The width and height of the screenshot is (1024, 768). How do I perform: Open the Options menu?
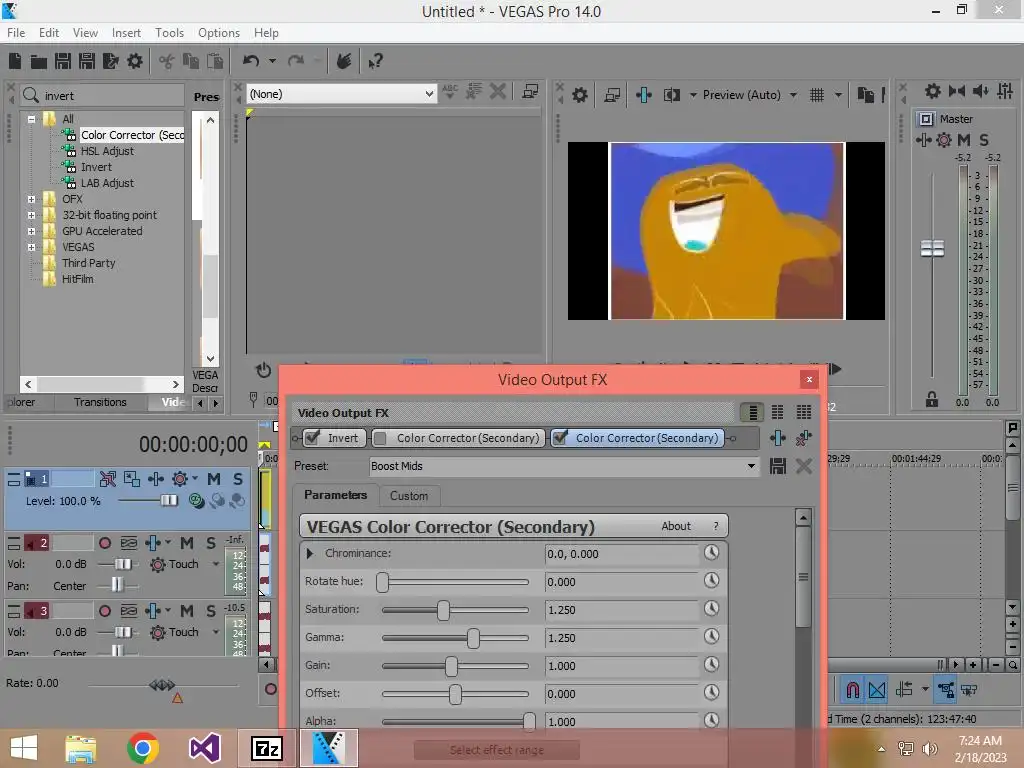pos(219,33)
